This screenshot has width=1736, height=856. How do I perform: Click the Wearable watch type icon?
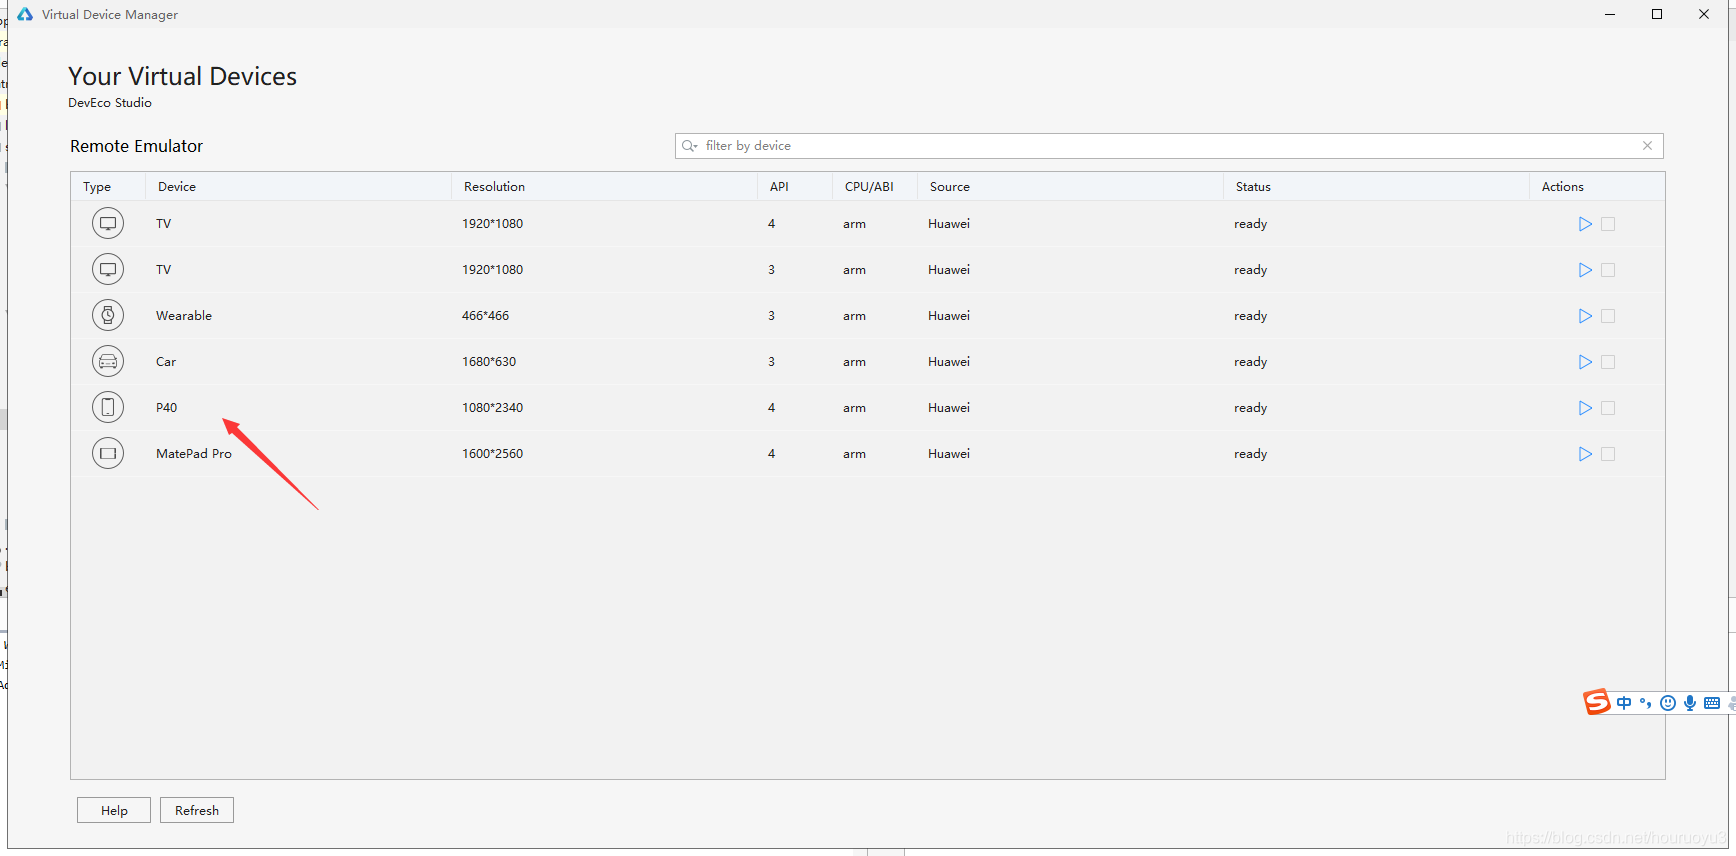click(x=108, y=315)
